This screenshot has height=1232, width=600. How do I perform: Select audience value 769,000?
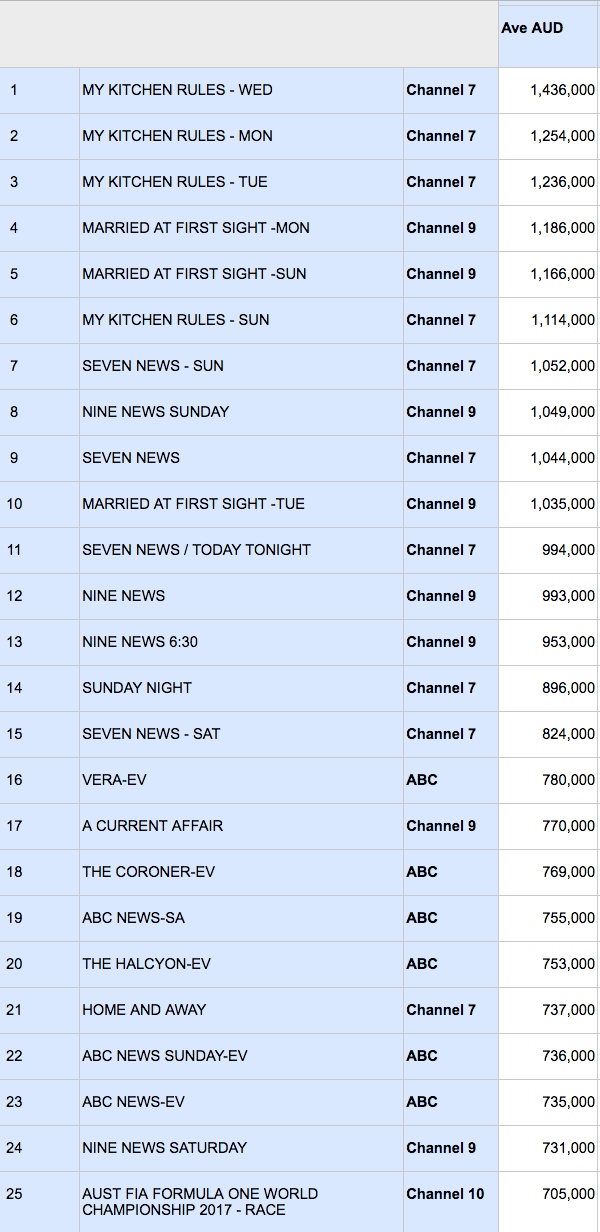click(548, 872)
